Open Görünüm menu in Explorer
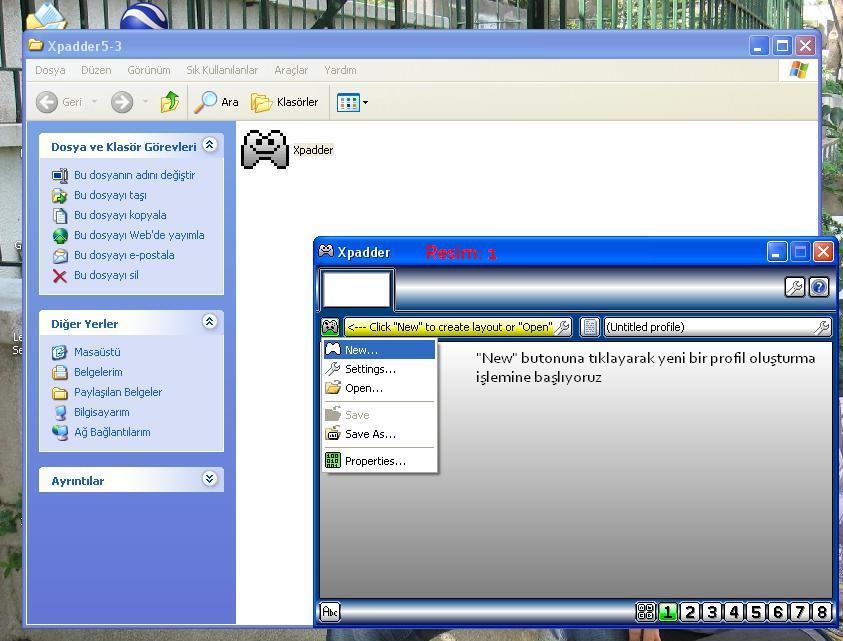 (x=148, y=70)
